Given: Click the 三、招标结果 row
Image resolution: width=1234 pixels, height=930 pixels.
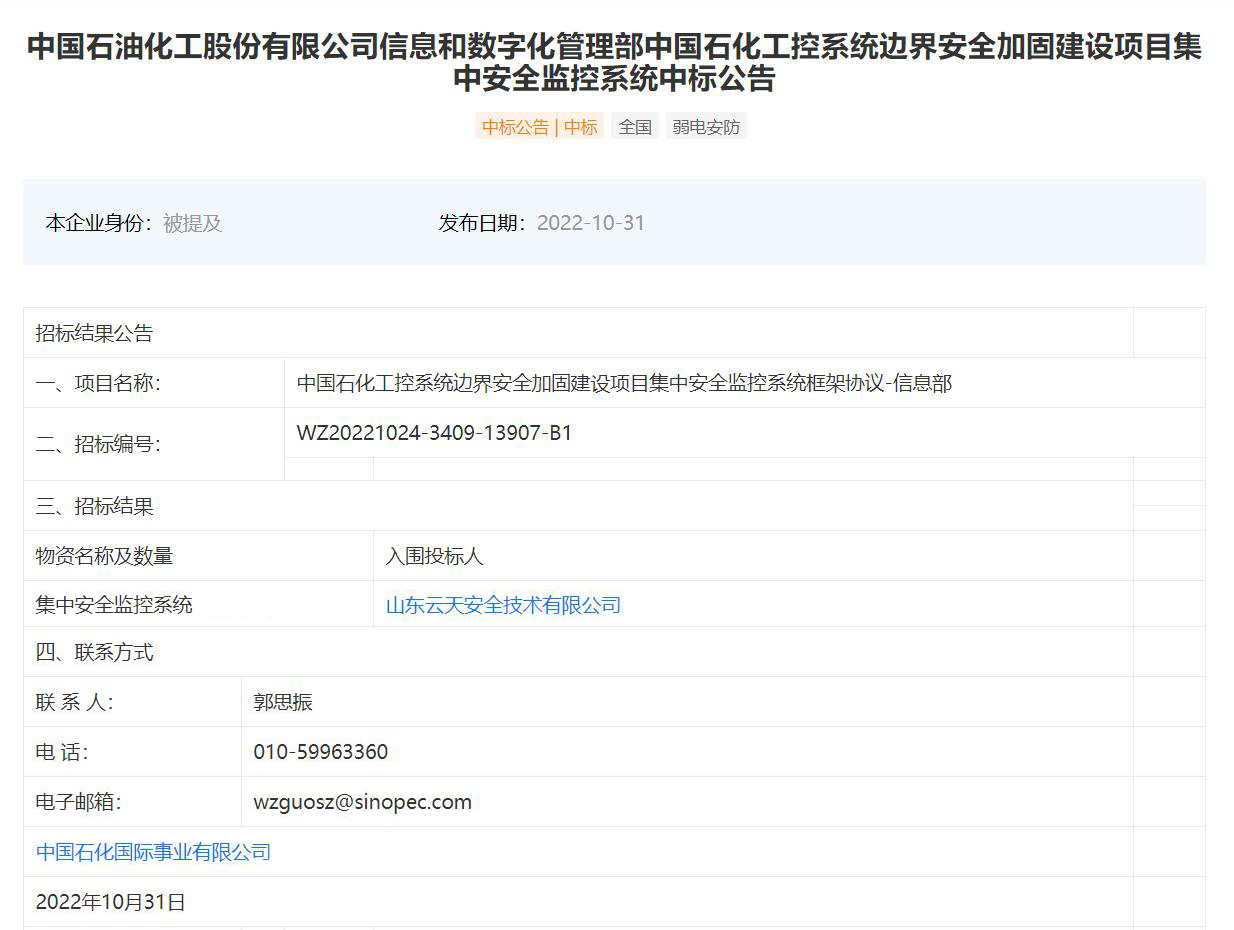Looking at the screenshot, I should coord(578,506).
